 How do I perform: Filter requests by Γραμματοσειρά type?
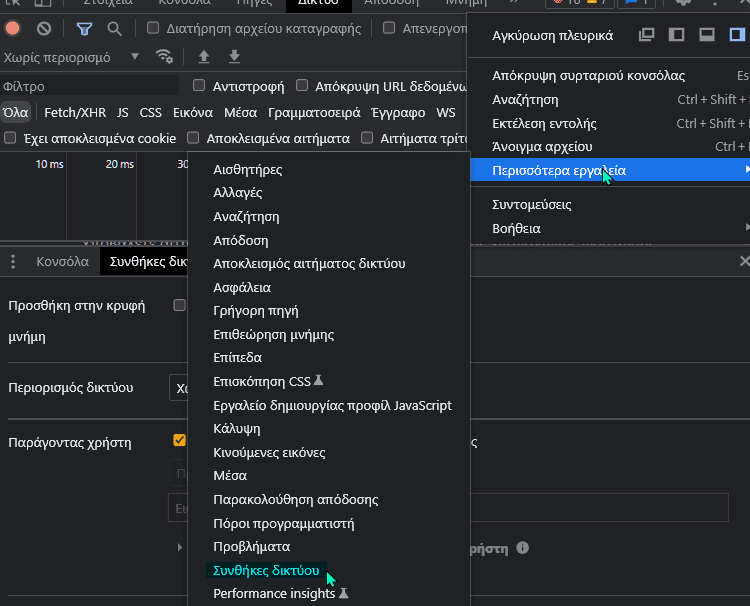click(x=315, y=112)
